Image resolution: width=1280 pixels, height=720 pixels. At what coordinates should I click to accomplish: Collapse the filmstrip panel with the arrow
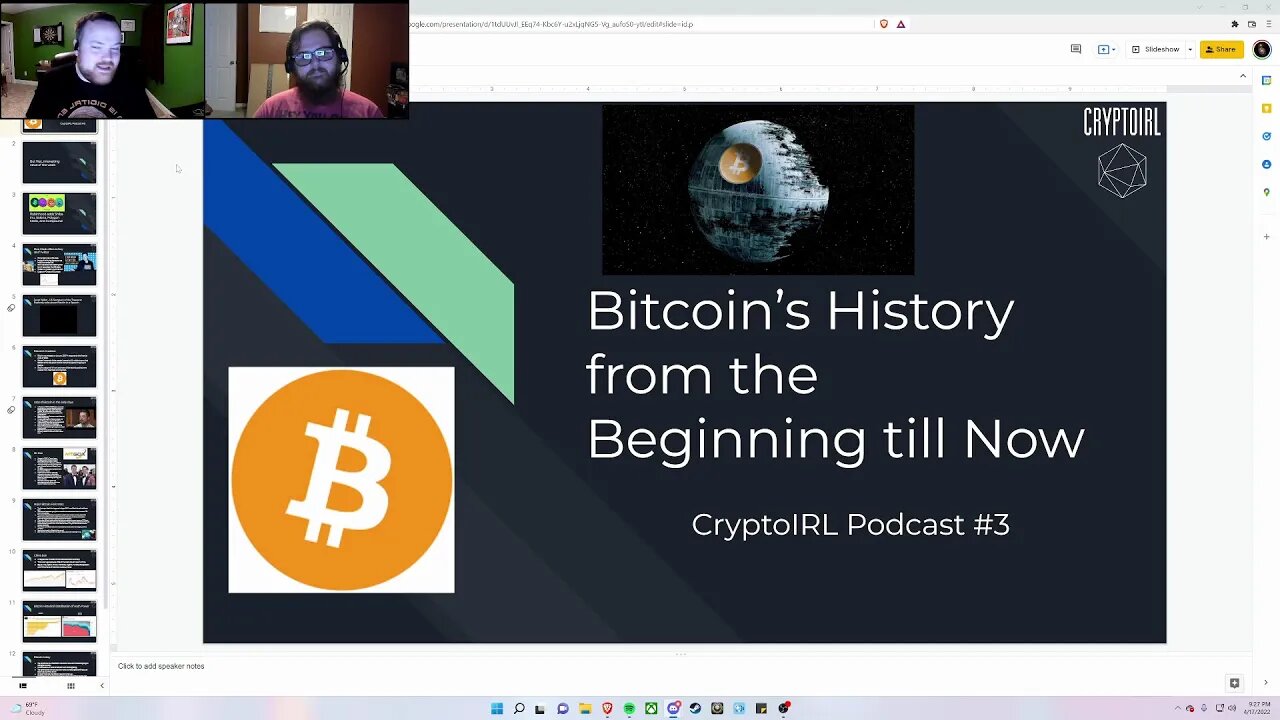click(101, 686)
